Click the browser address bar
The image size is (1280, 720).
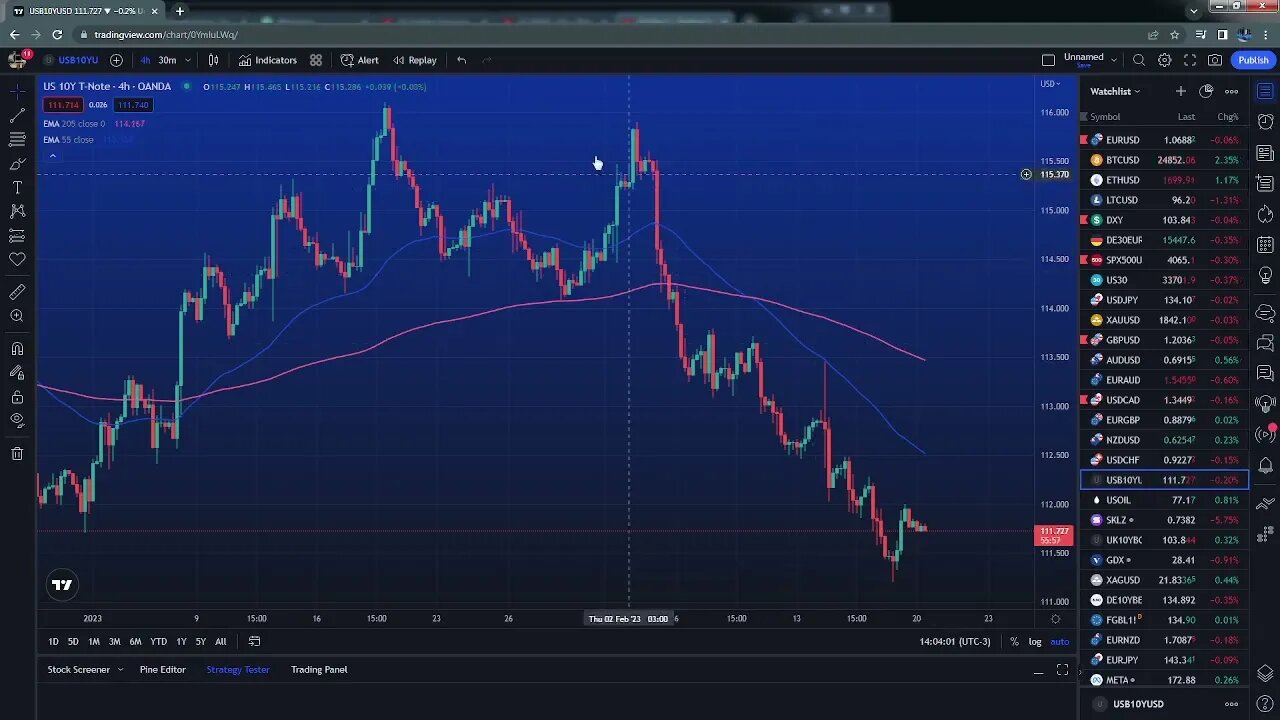pos(610,34)
